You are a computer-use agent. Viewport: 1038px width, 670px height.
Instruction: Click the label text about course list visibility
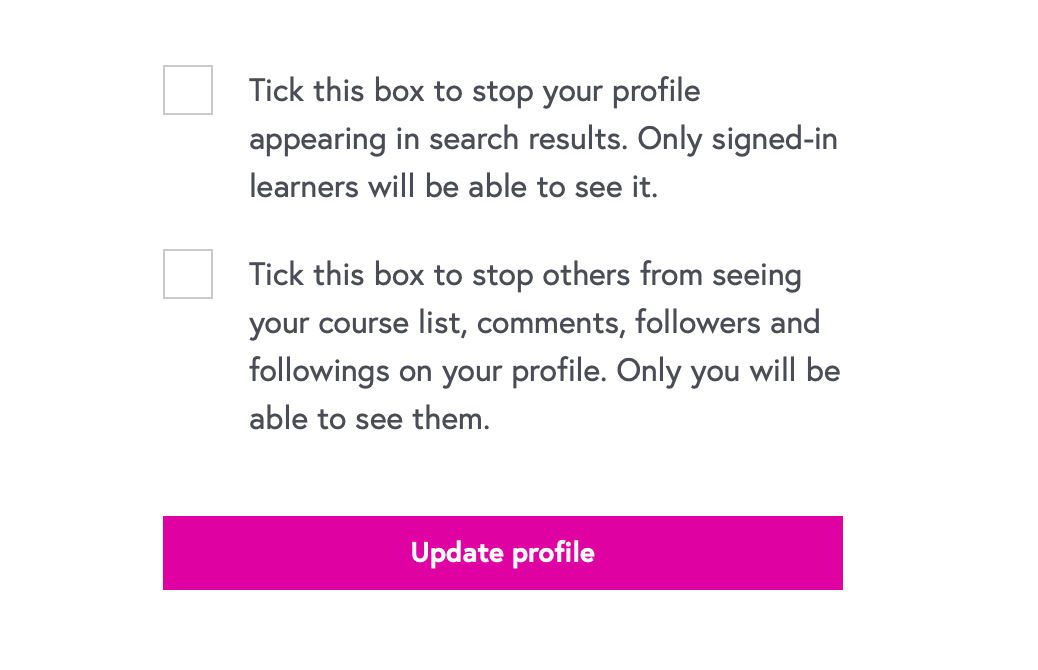click(534, 322)
